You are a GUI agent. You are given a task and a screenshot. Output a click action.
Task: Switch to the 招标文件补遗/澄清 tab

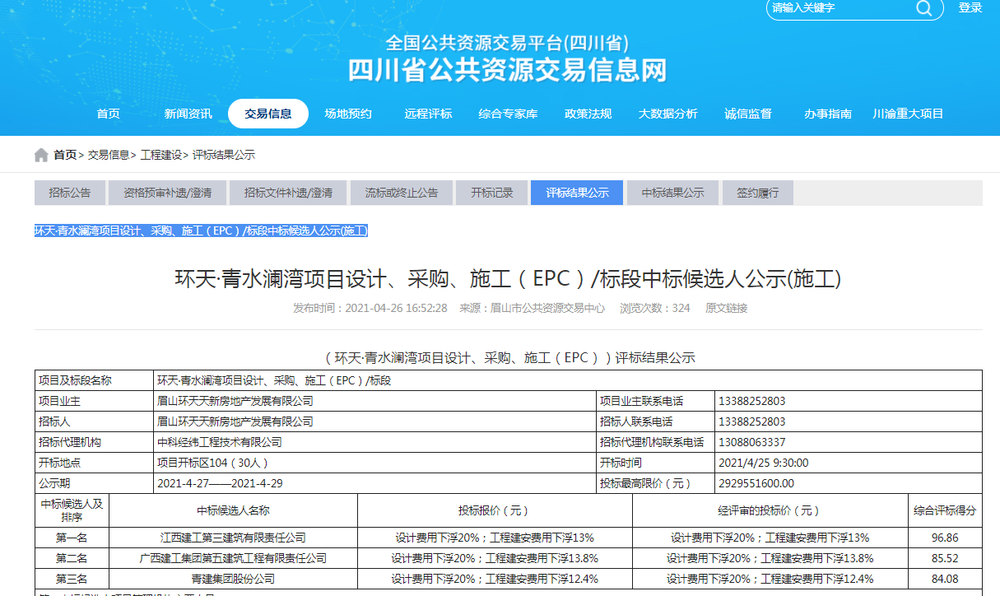tap(288, 193)
